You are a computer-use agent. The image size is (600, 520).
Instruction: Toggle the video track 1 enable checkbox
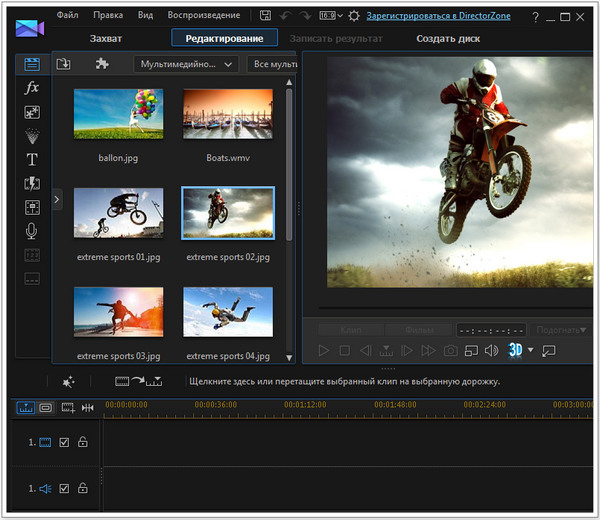point(64,442)
